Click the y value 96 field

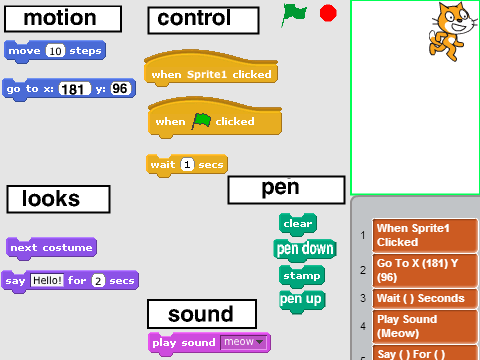tap(121, 89)
